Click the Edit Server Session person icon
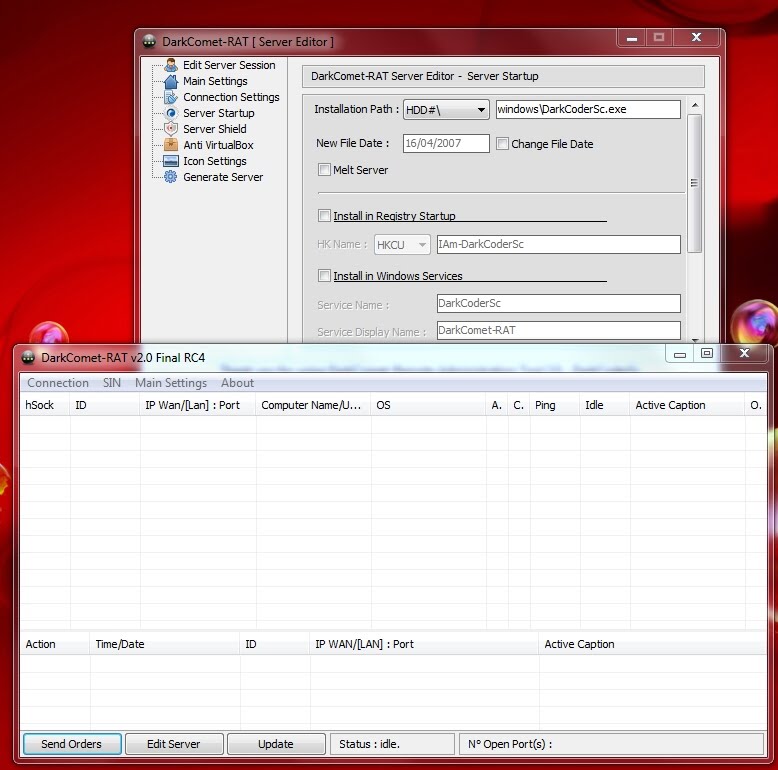The height and width of the screenshot is (770, 778). (171, 65)
